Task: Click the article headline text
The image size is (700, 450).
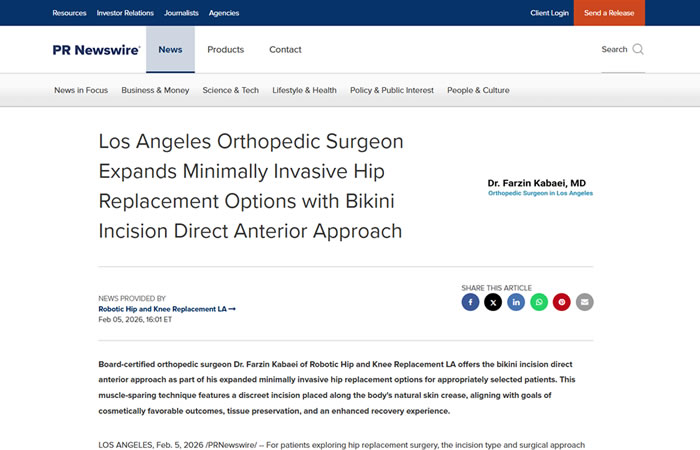Action: 250,186
